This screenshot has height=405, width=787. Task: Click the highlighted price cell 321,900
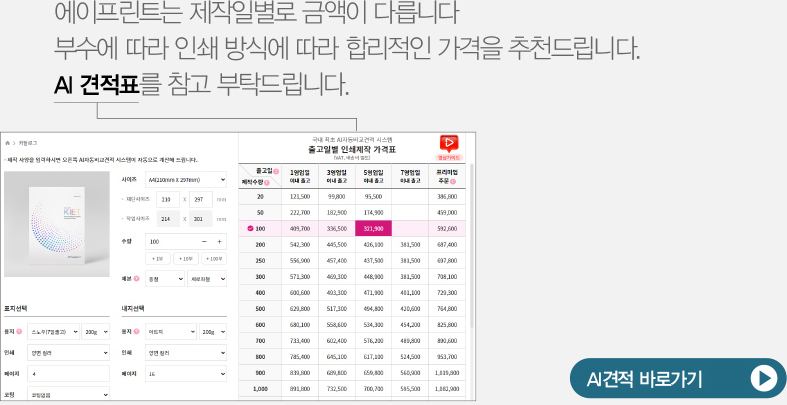tap(373, 228)
